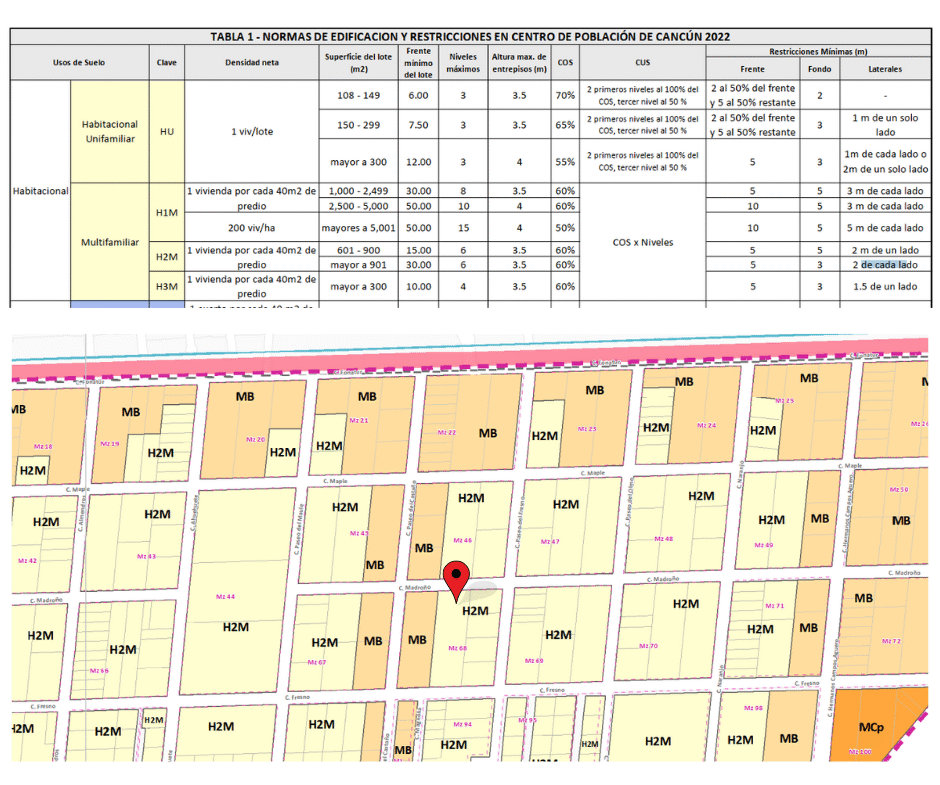Click the 'mayor a 901' cell
This screenshot has height=785, width=940.
pos(358,264)
